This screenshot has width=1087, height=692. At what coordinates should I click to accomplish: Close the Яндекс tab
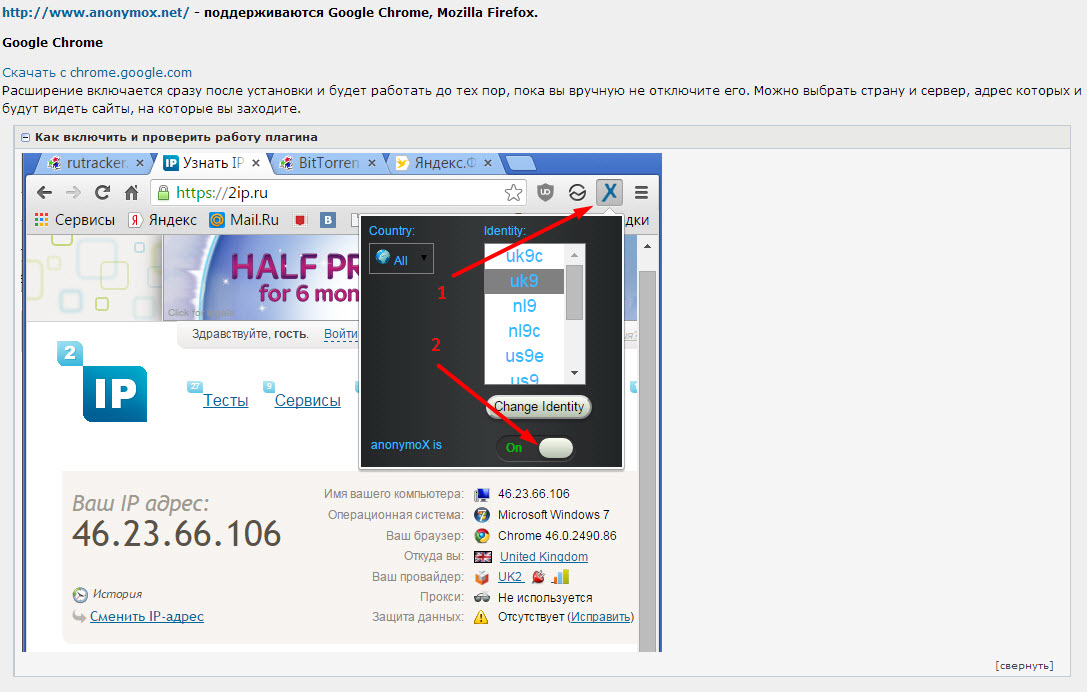488,163
